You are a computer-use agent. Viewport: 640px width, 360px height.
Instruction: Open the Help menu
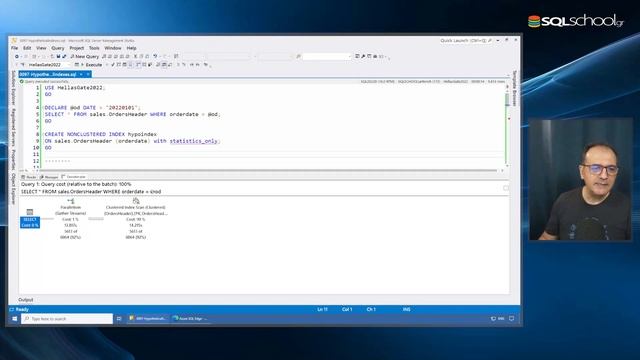coord(131,48)
